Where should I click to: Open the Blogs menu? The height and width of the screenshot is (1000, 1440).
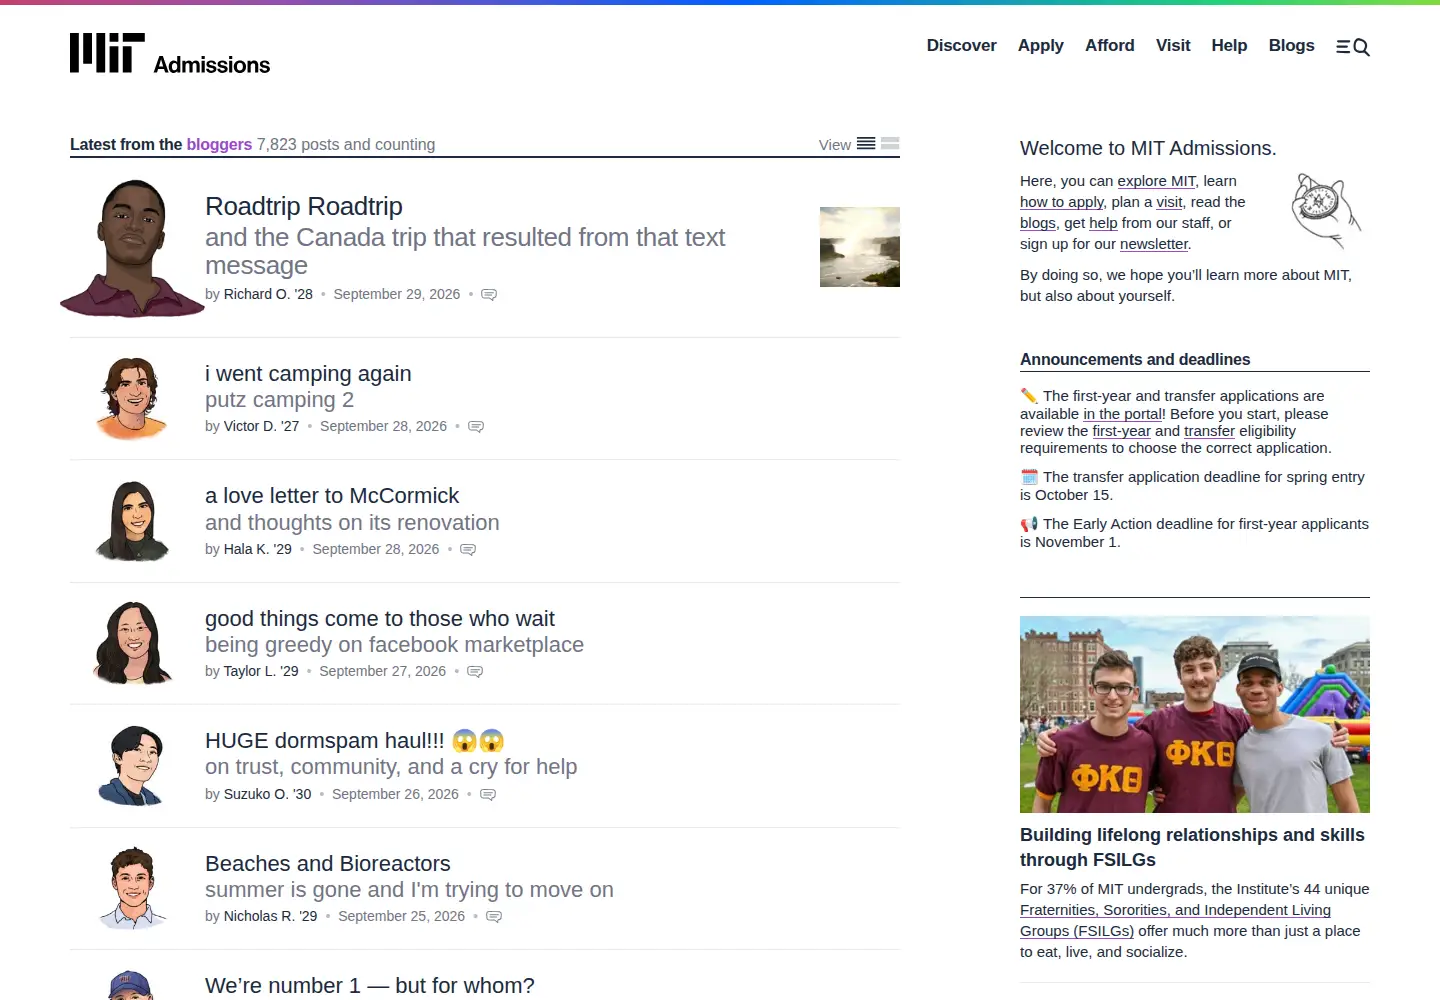(1292, 46)
